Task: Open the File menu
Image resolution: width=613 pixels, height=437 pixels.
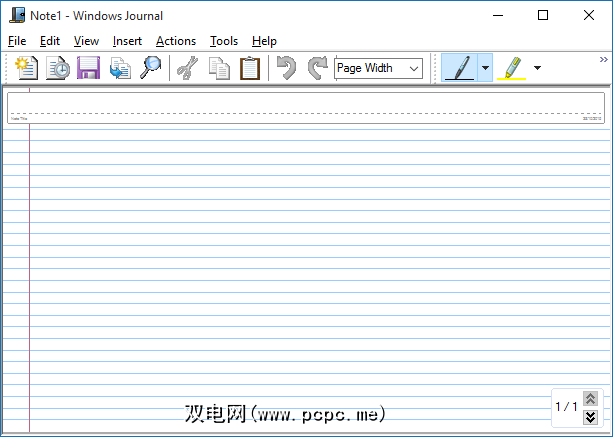Action: tap(17, 41)
